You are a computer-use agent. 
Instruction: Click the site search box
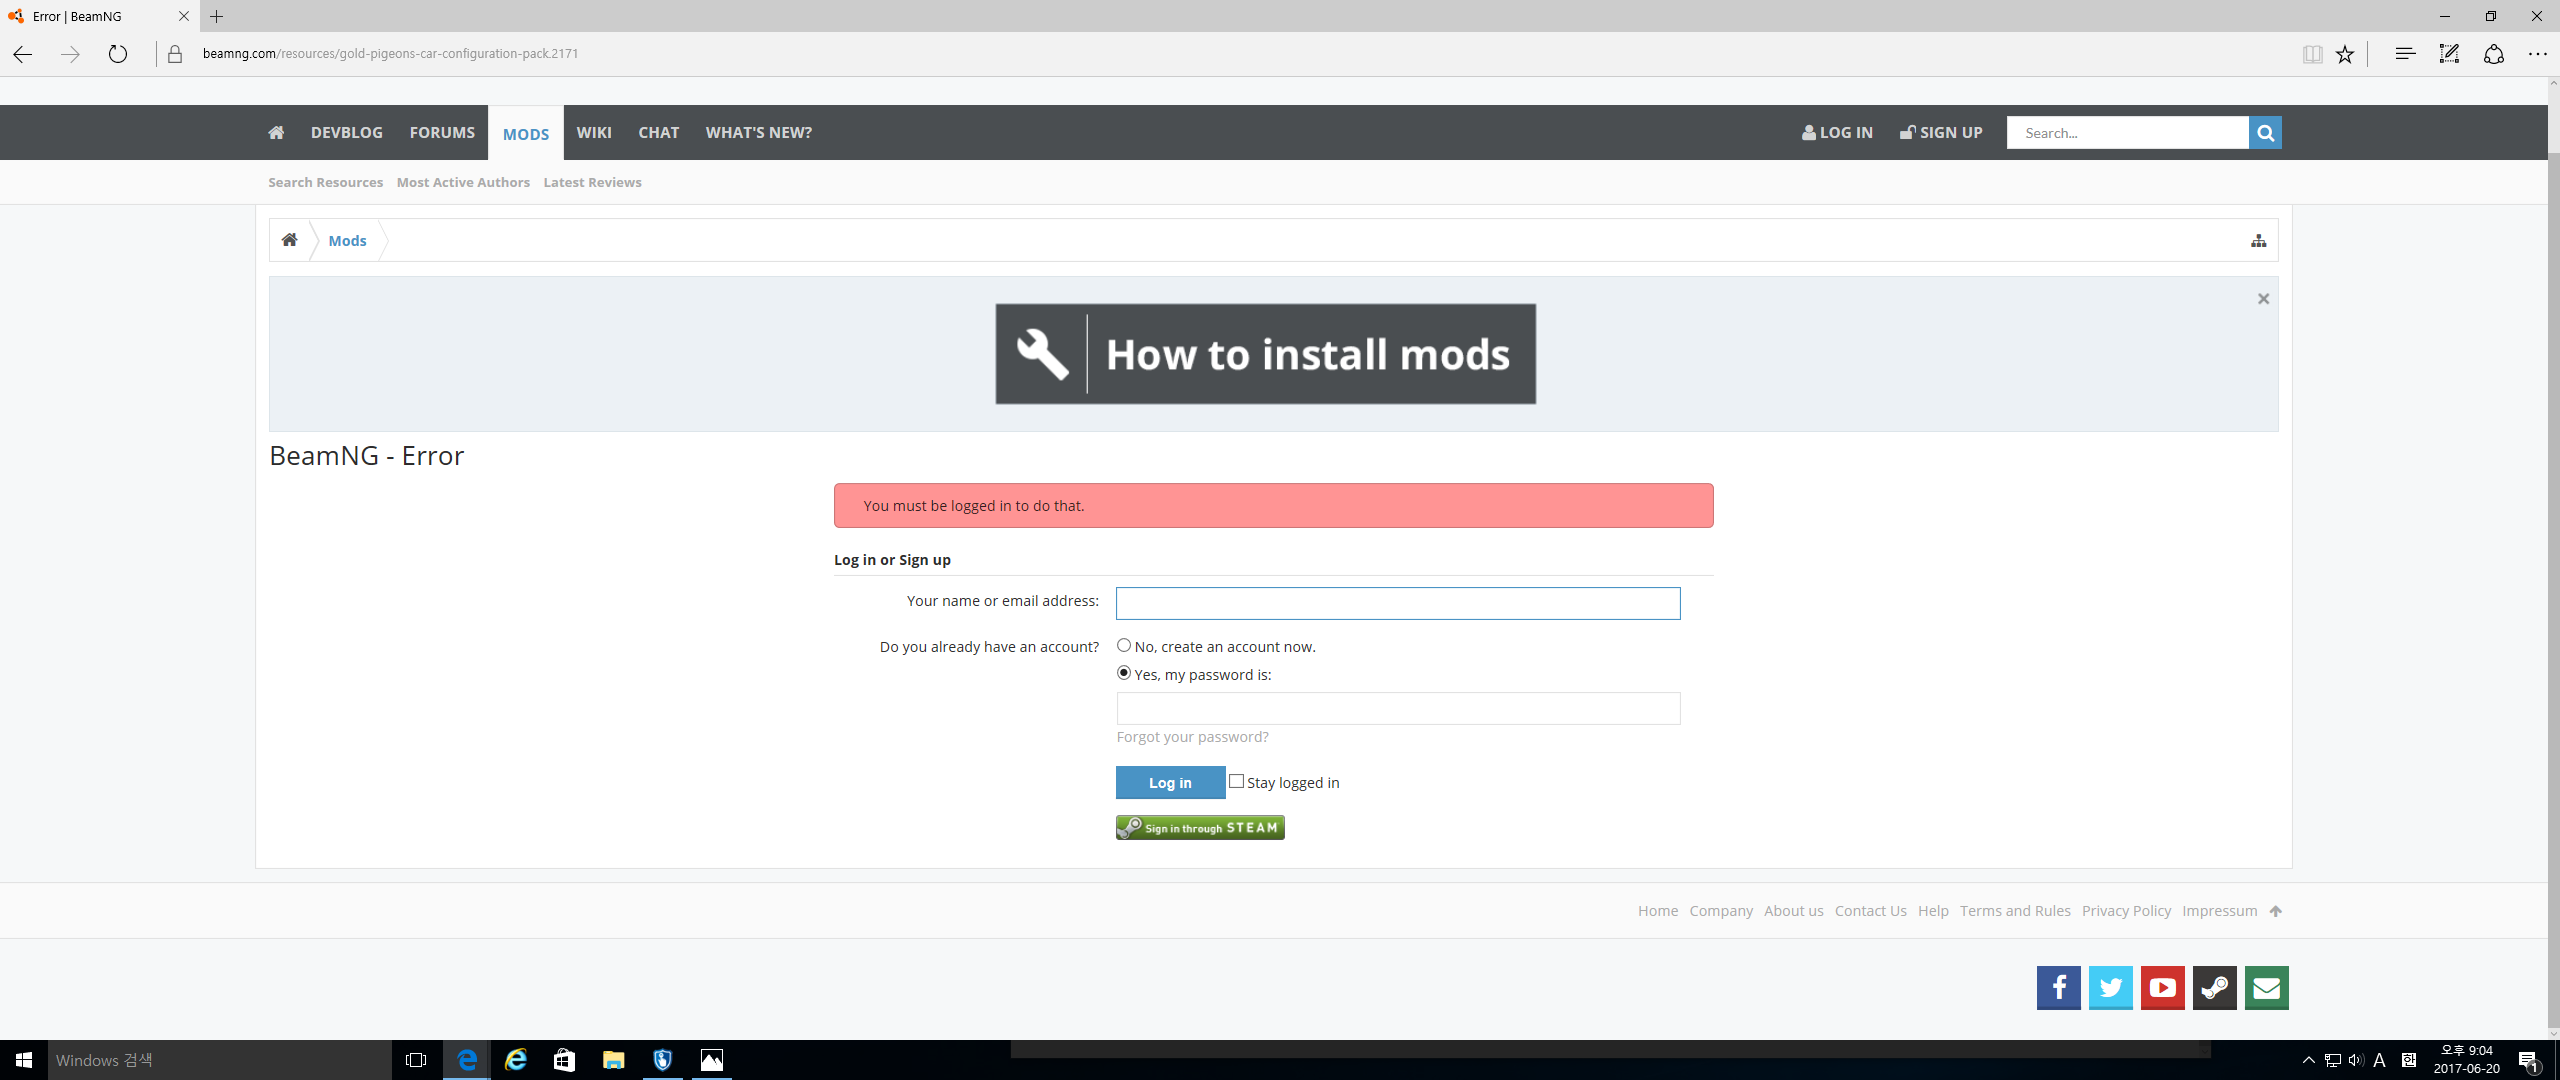click(x=2127, y=132)
